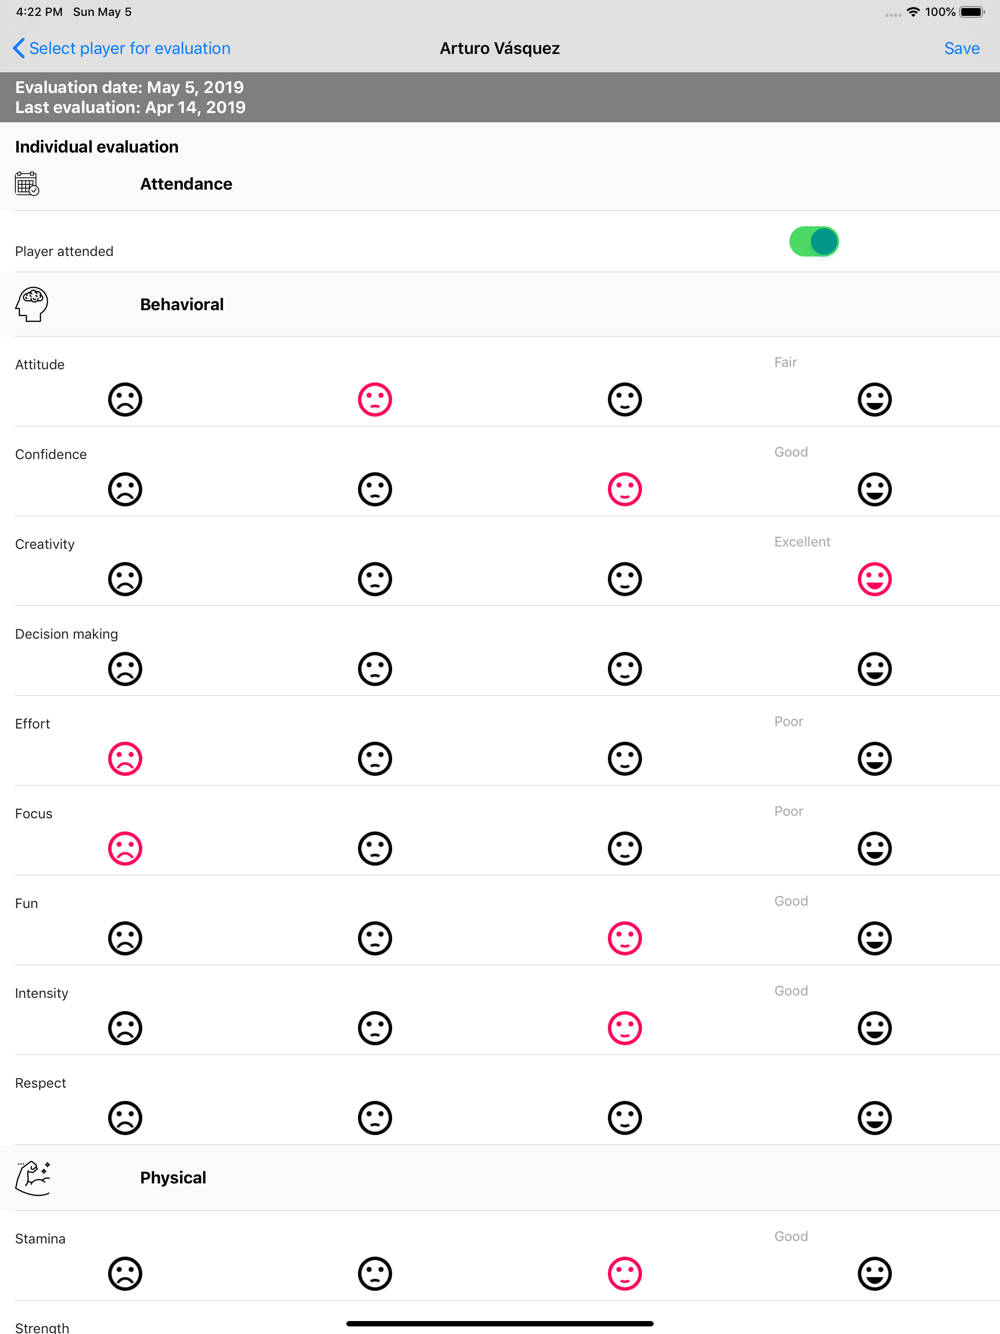This screenshot has height=1334, width=1000.
Task: Select the saddest face for Confidence
Action: tap(125, 490)
